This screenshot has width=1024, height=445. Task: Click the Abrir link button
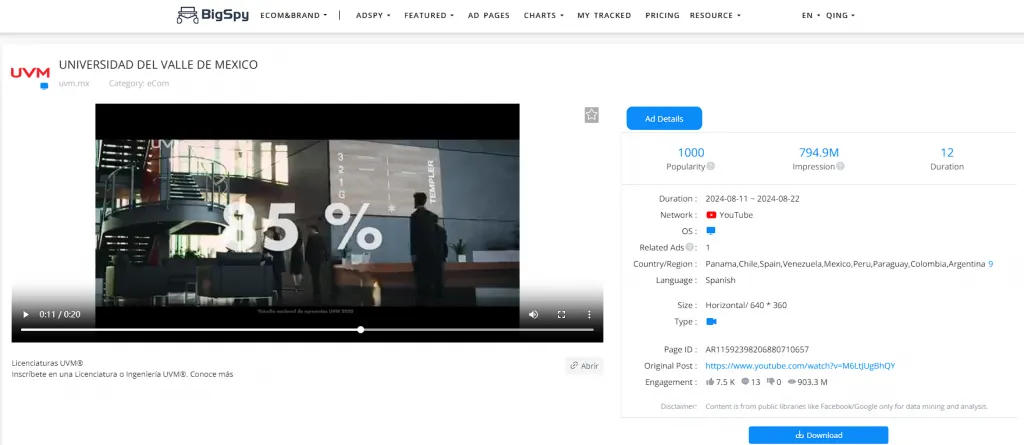tap(584, 366)
